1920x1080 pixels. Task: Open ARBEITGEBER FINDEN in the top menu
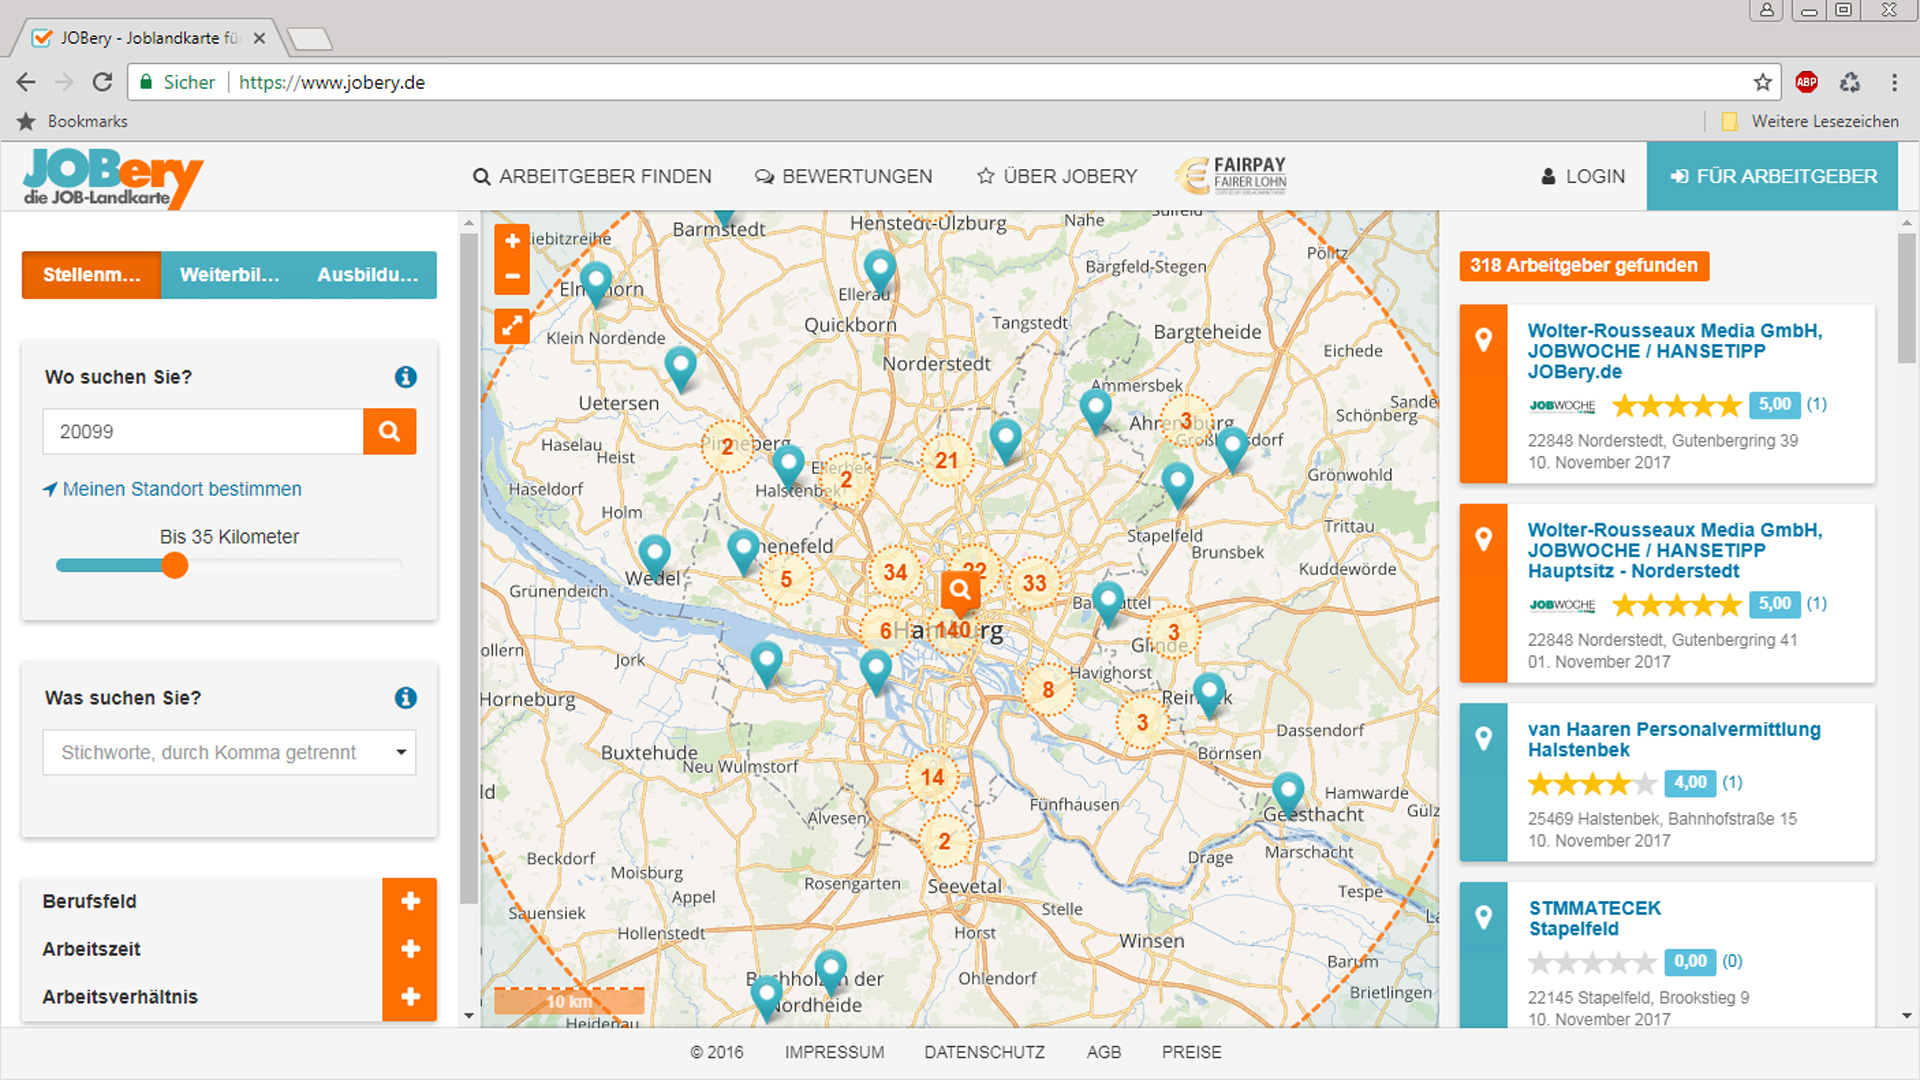(x=592, y=176)
